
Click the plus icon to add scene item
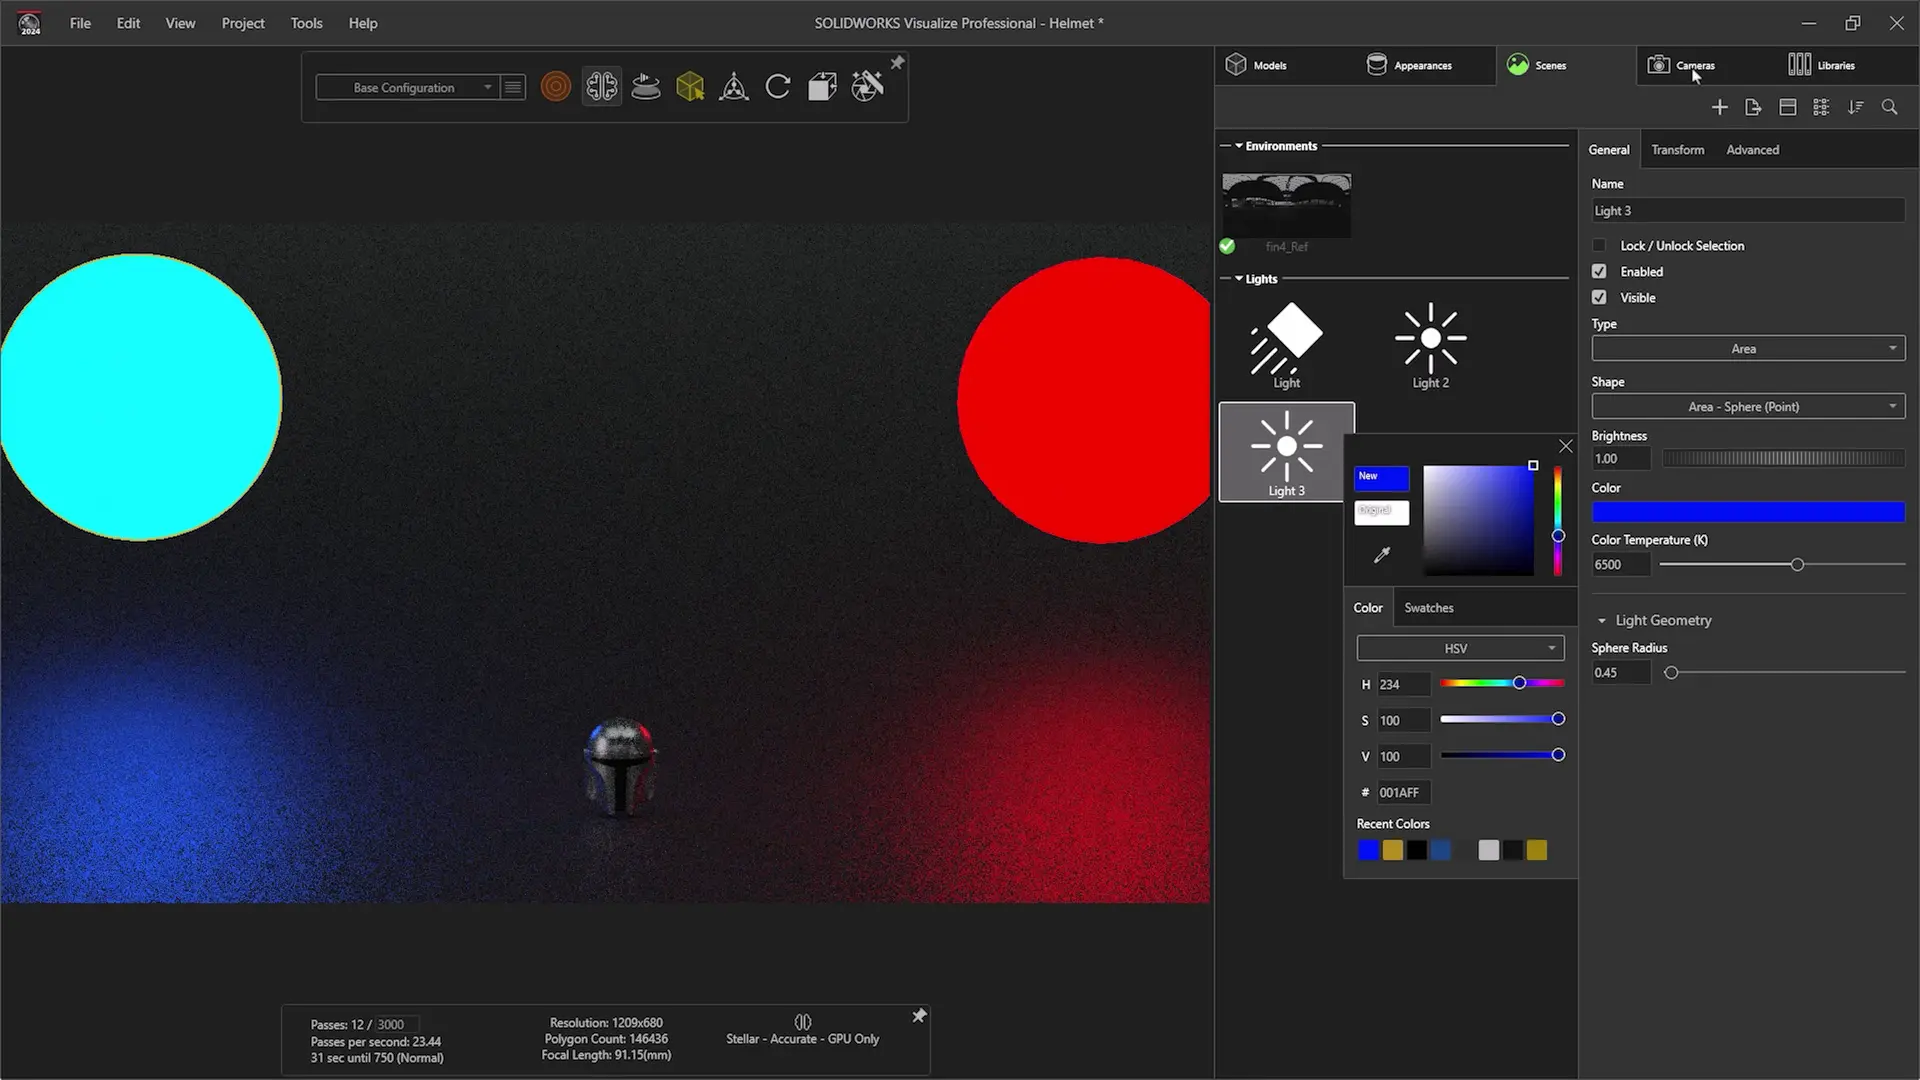(1719, 107)
